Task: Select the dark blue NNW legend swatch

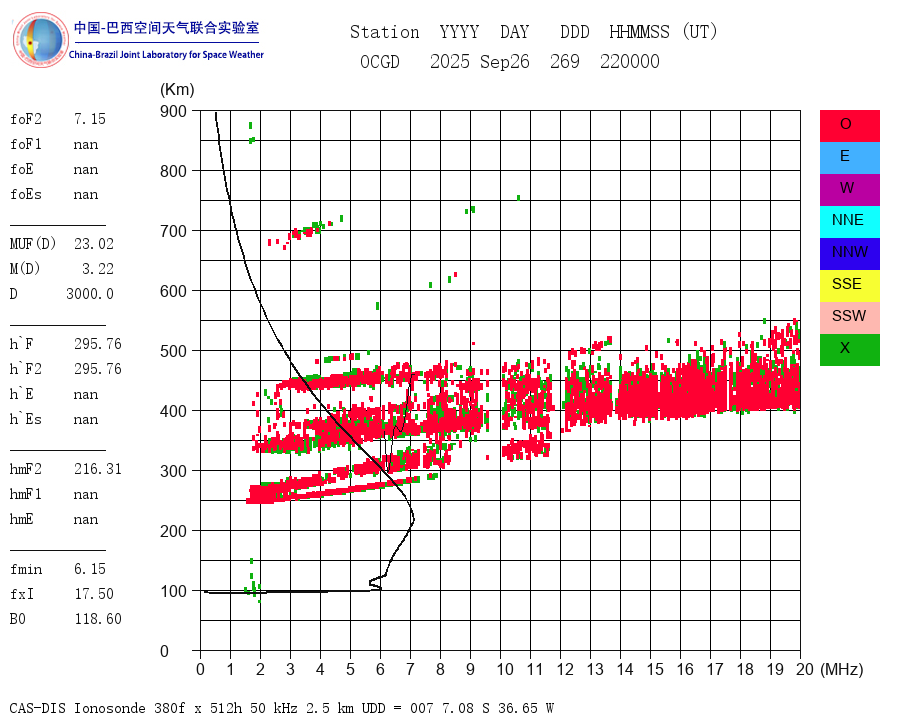Action: point(849,254)
